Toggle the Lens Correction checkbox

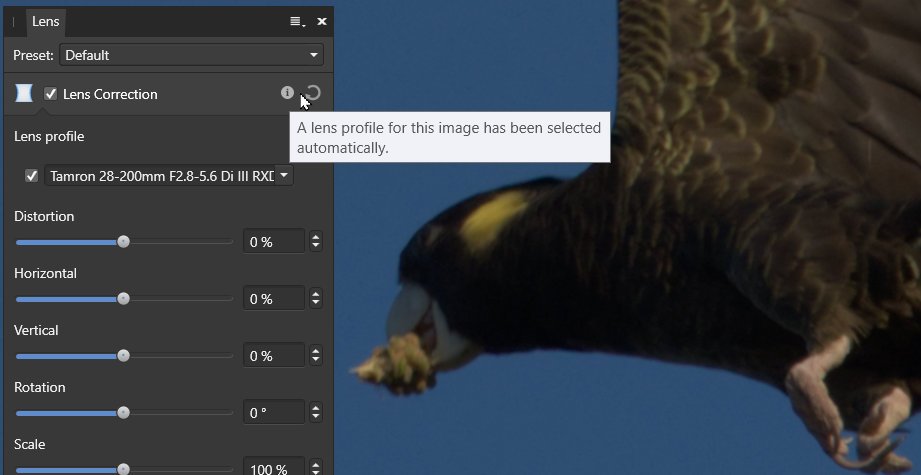pyautogui.click(x=51, y=93)
